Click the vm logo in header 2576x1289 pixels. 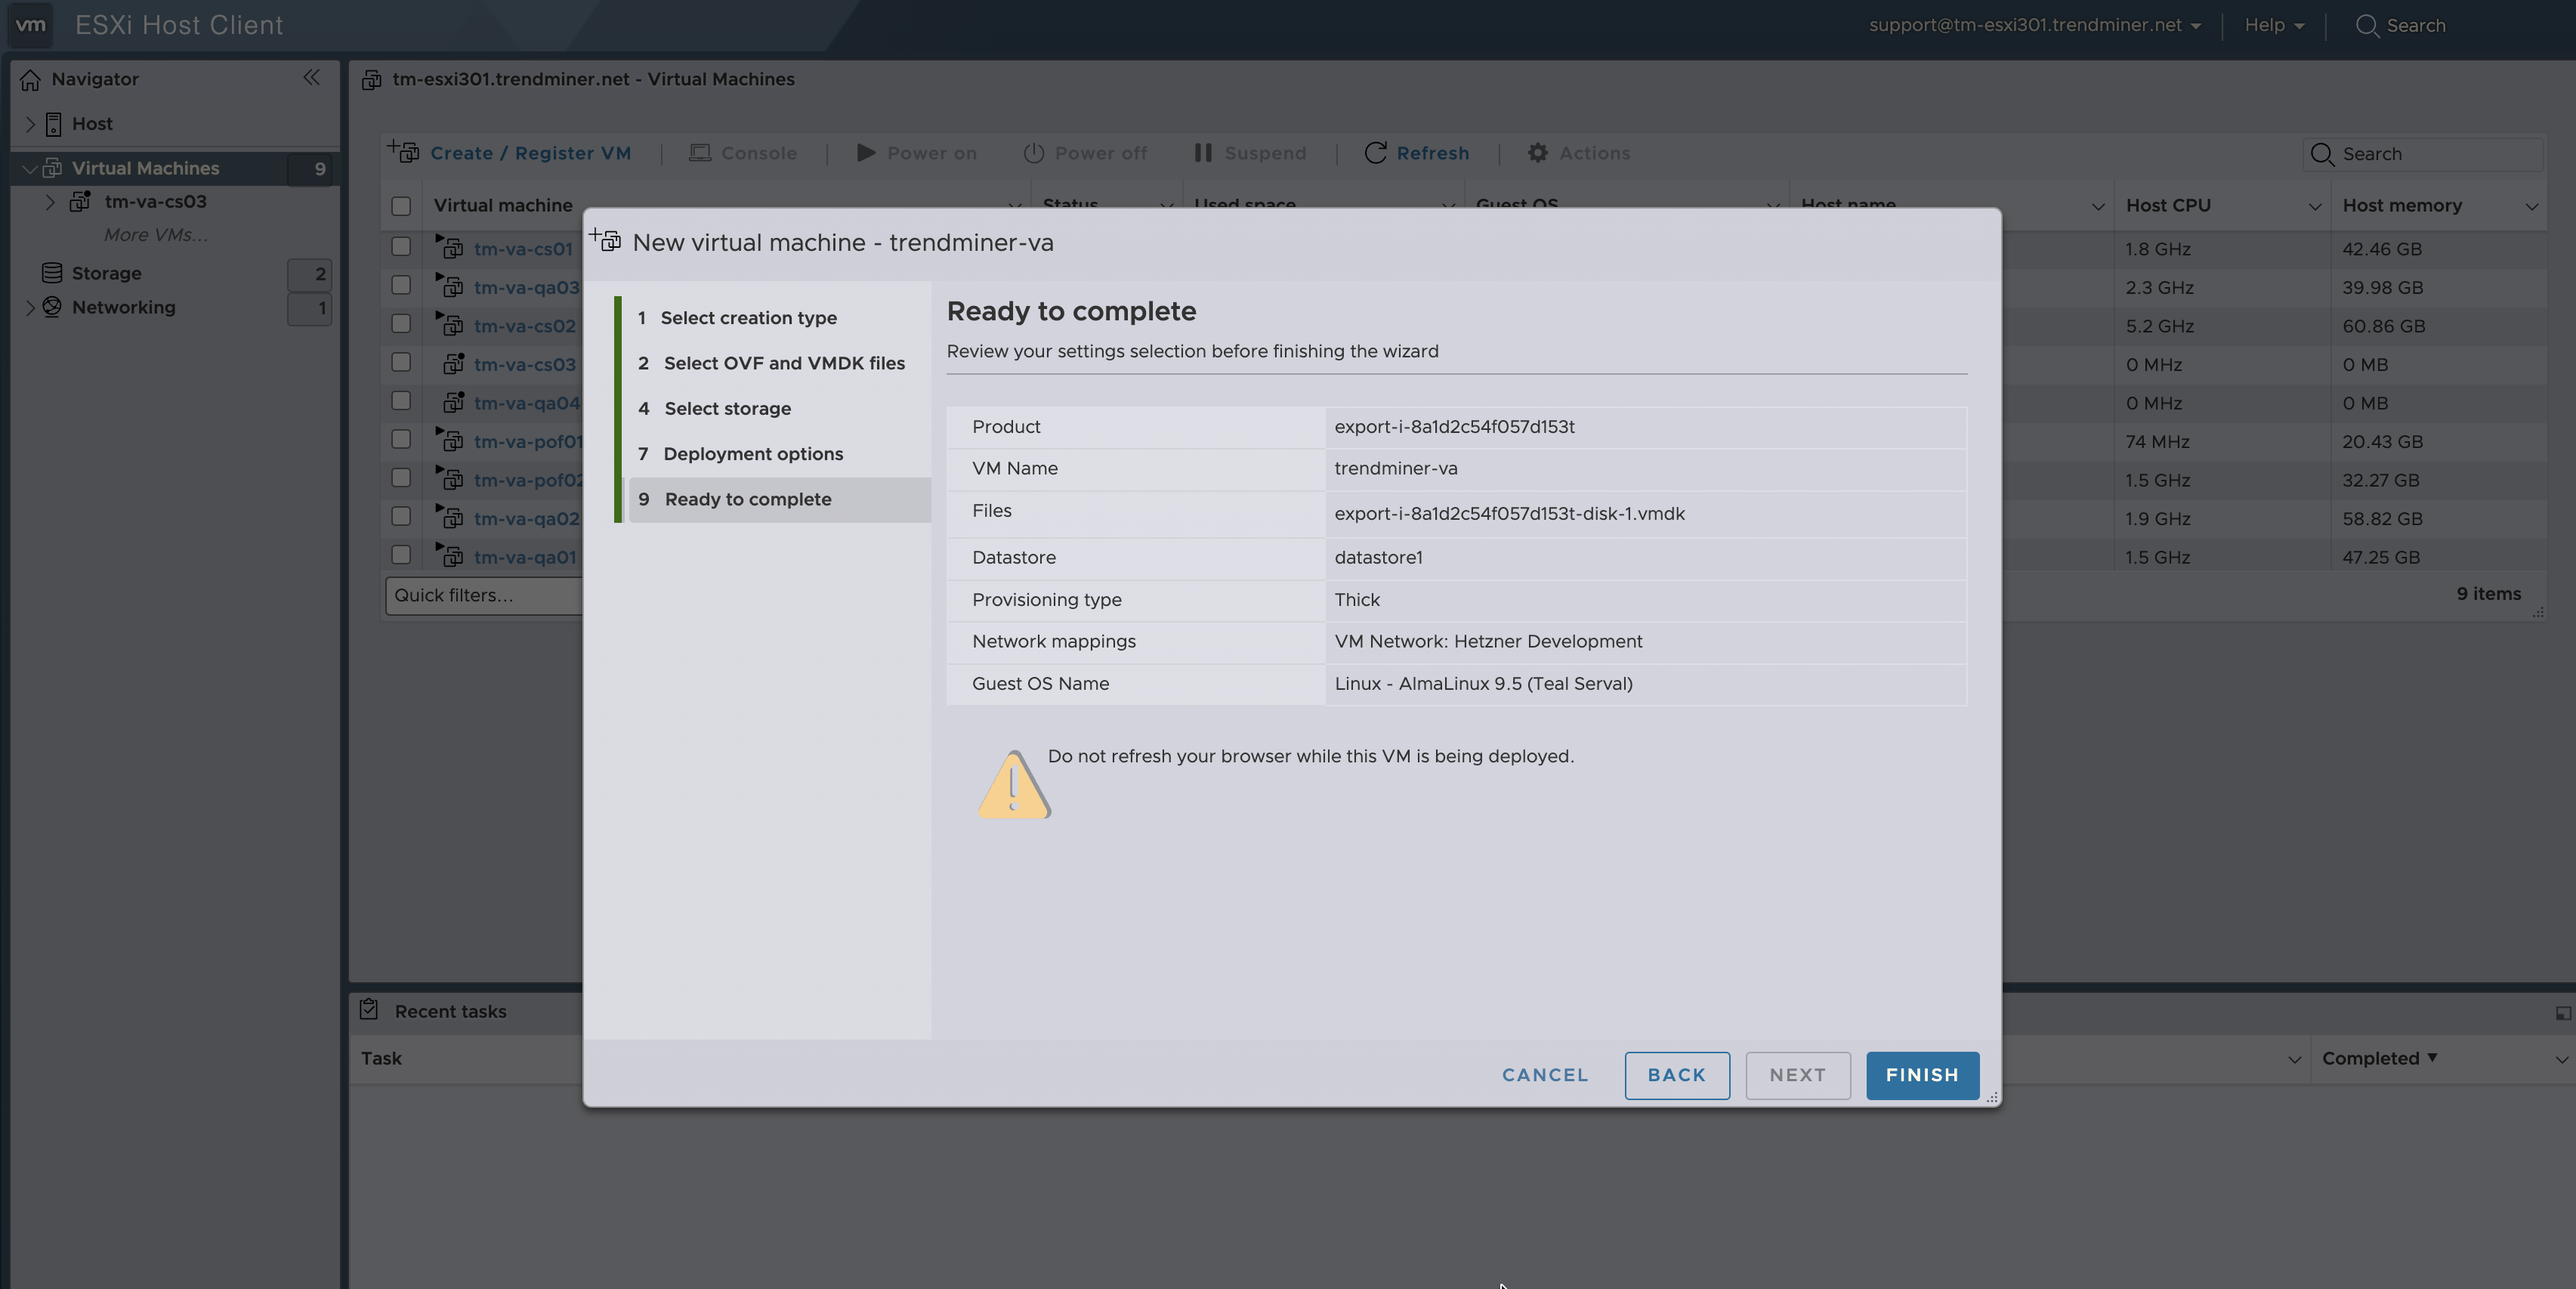(x=31, y=25)
